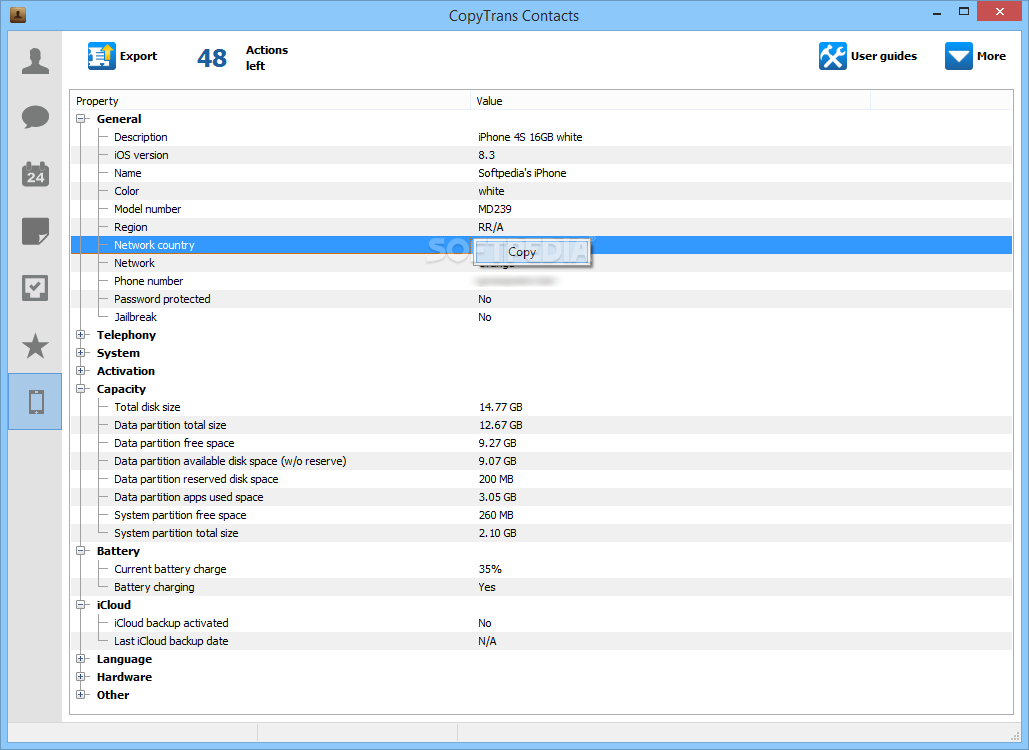The image size is (1029, 750).
Task: Choose Copy from the context menu
Action: (532, 253)
